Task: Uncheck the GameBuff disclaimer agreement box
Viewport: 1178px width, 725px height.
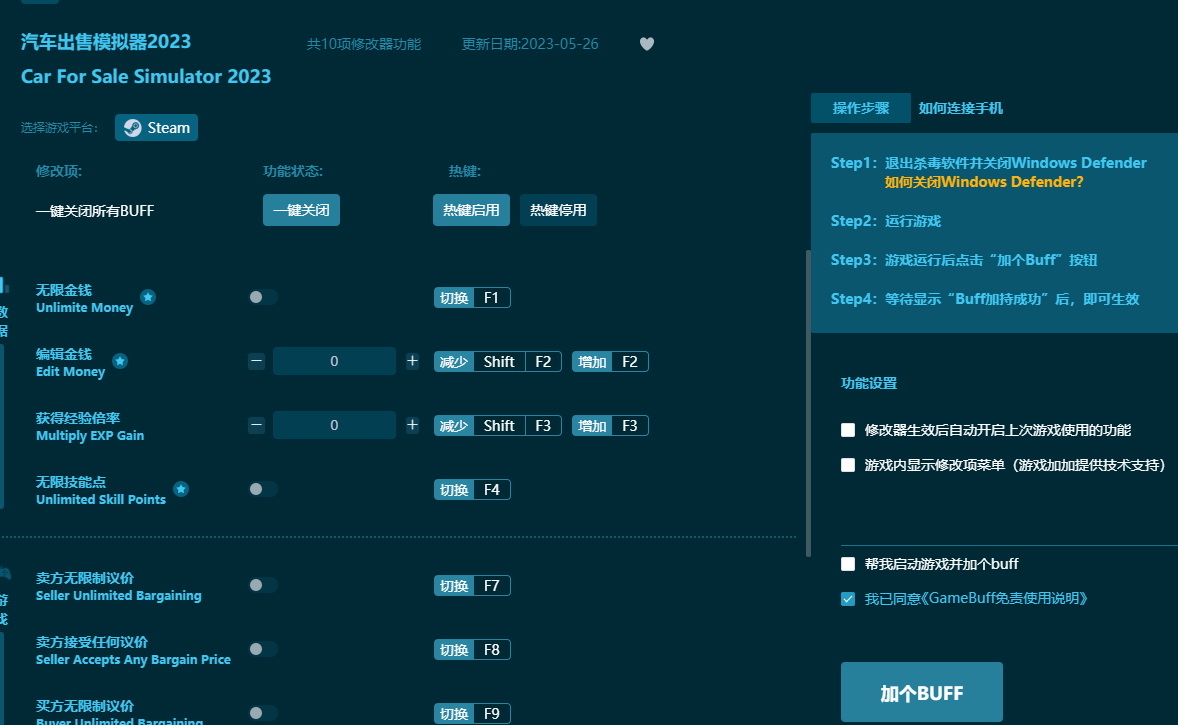Action: click(848, 599)
